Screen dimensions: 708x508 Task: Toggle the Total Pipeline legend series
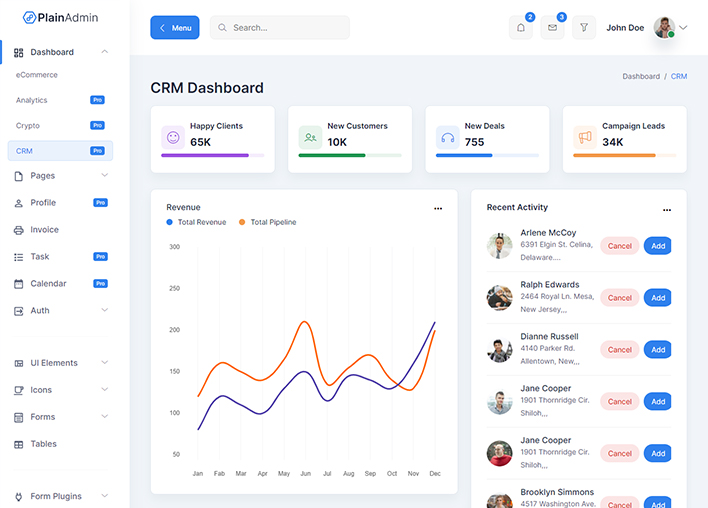(x=268, y=222)
